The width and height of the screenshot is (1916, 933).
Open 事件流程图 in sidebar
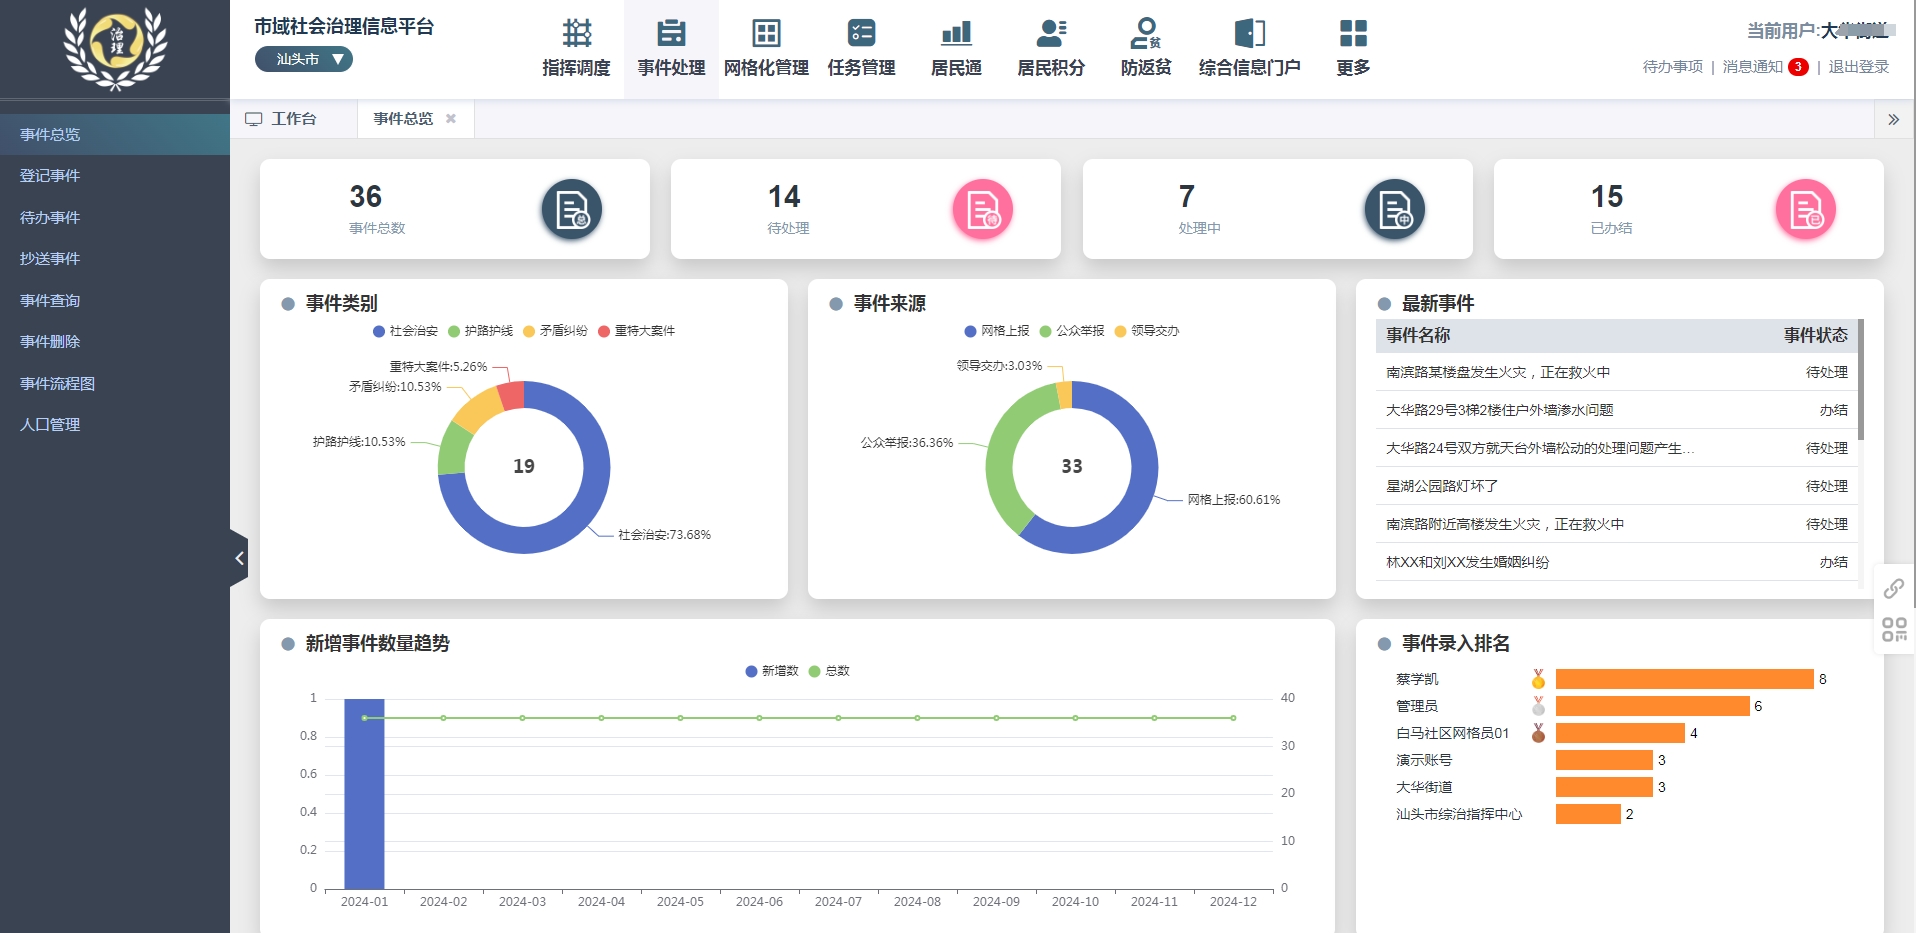coord(115,383)
